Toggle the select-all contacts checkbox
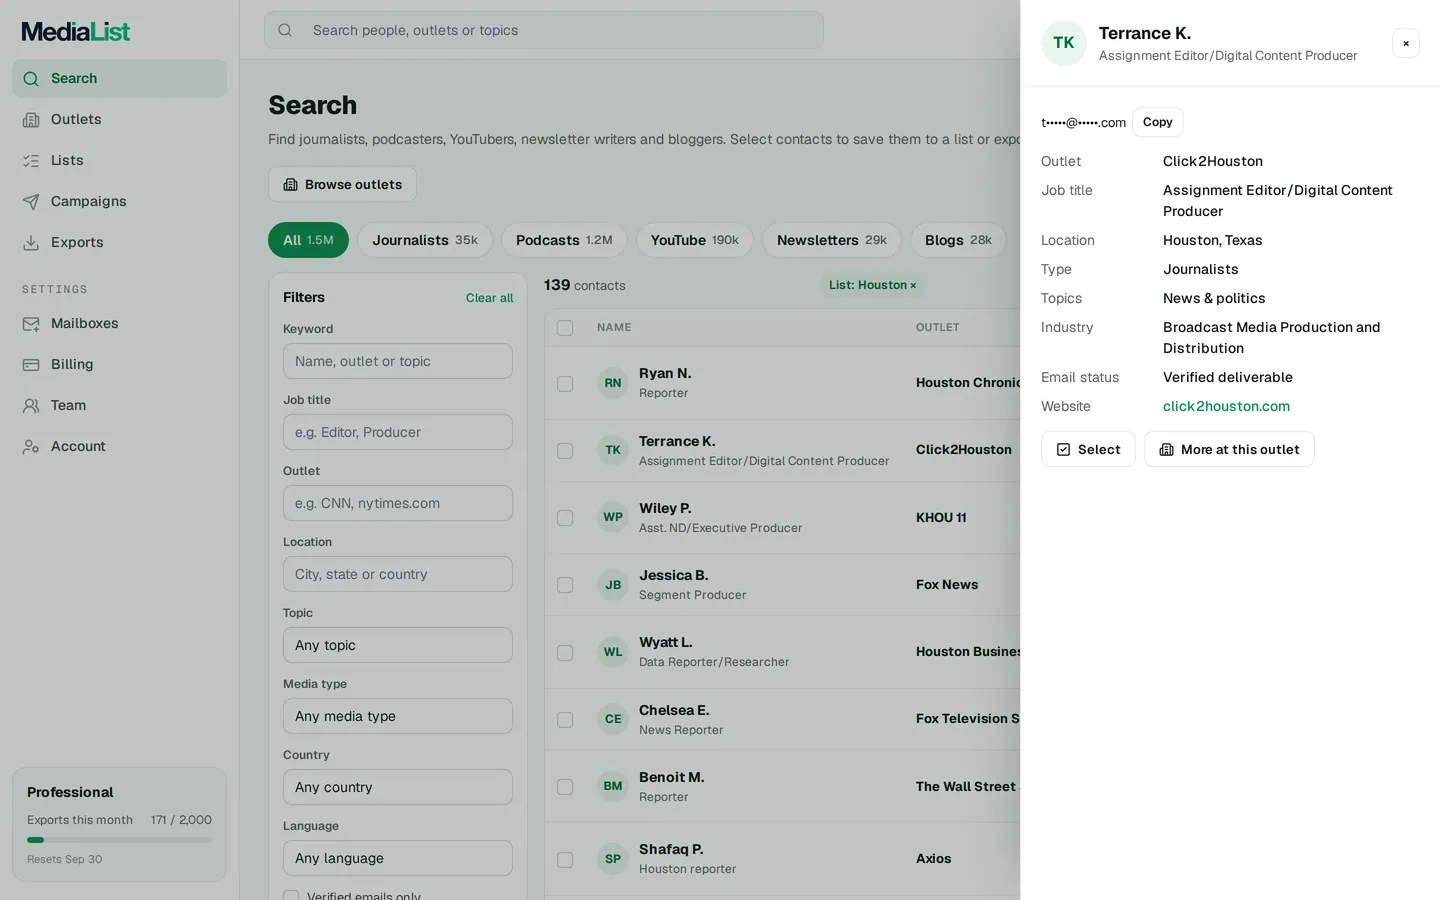Image resolution: width=1440 pixels, height=900 pixels. 565,328
